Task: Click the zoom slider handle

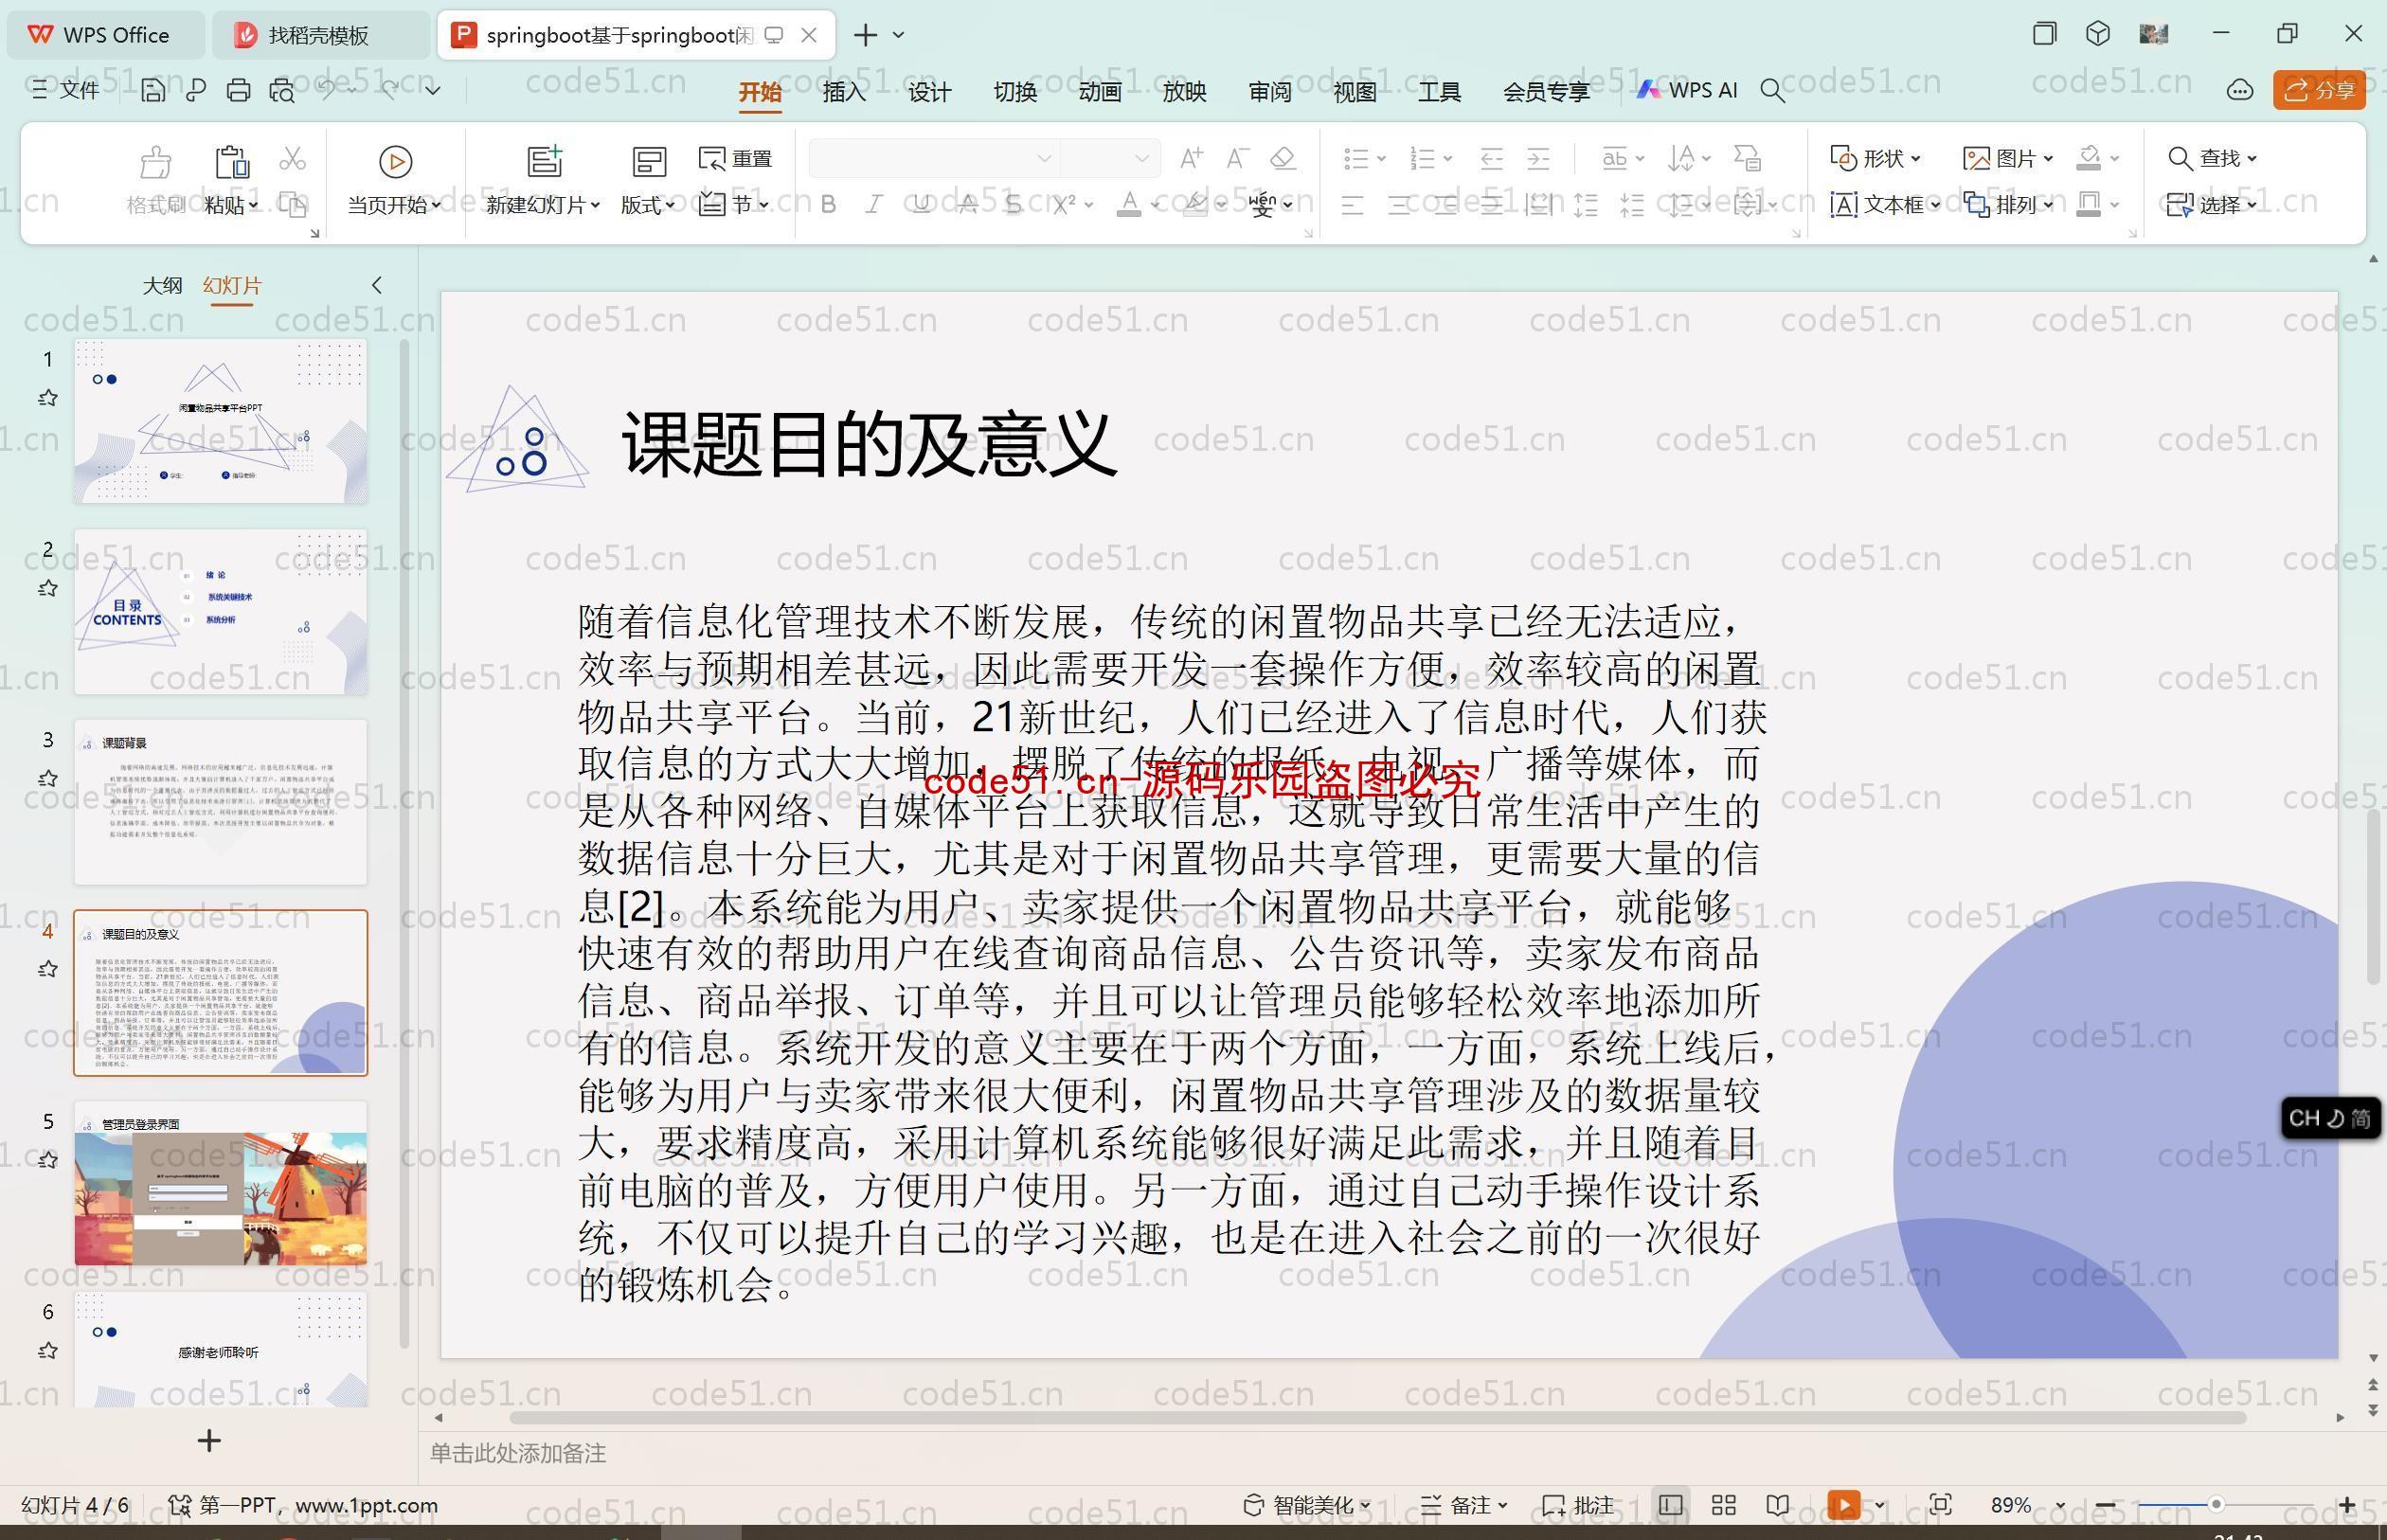Action: (2216, 1504)
